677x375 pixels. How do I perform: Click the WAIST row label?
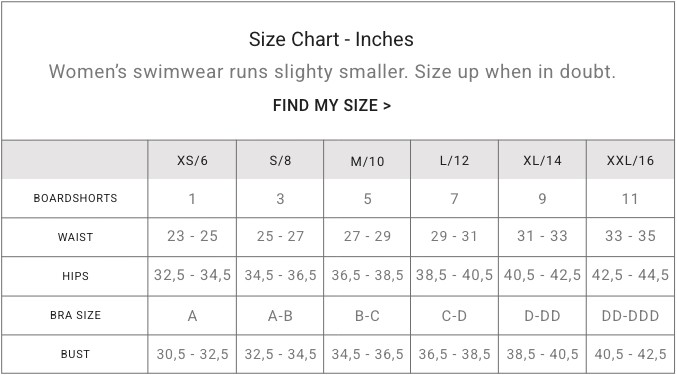(x=75, y=237)
